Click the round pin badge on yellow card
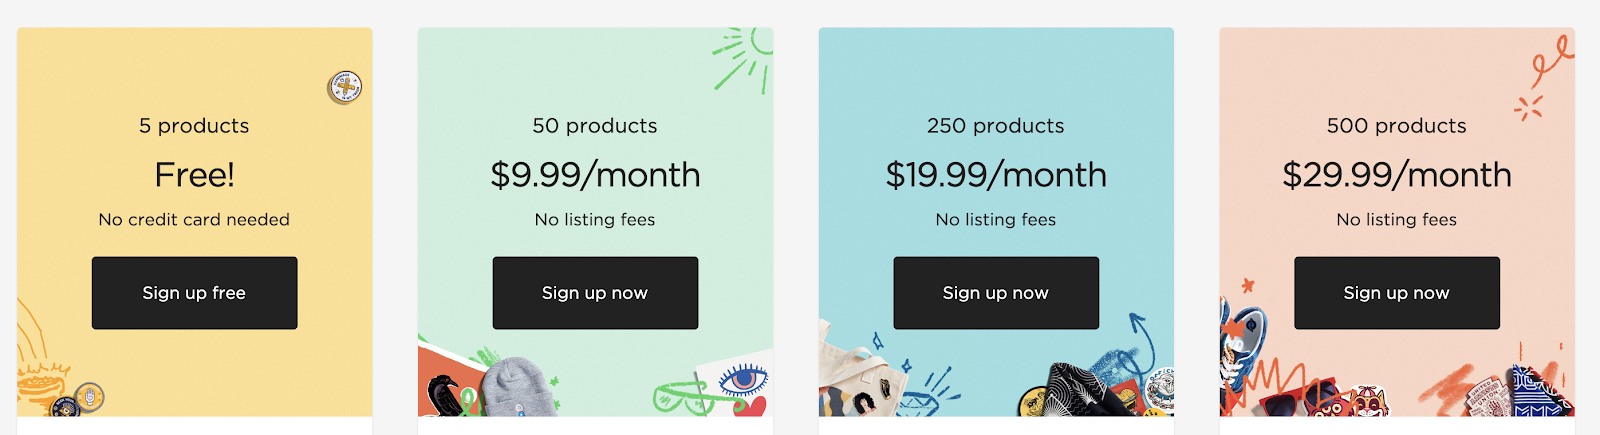 [345, 88]
